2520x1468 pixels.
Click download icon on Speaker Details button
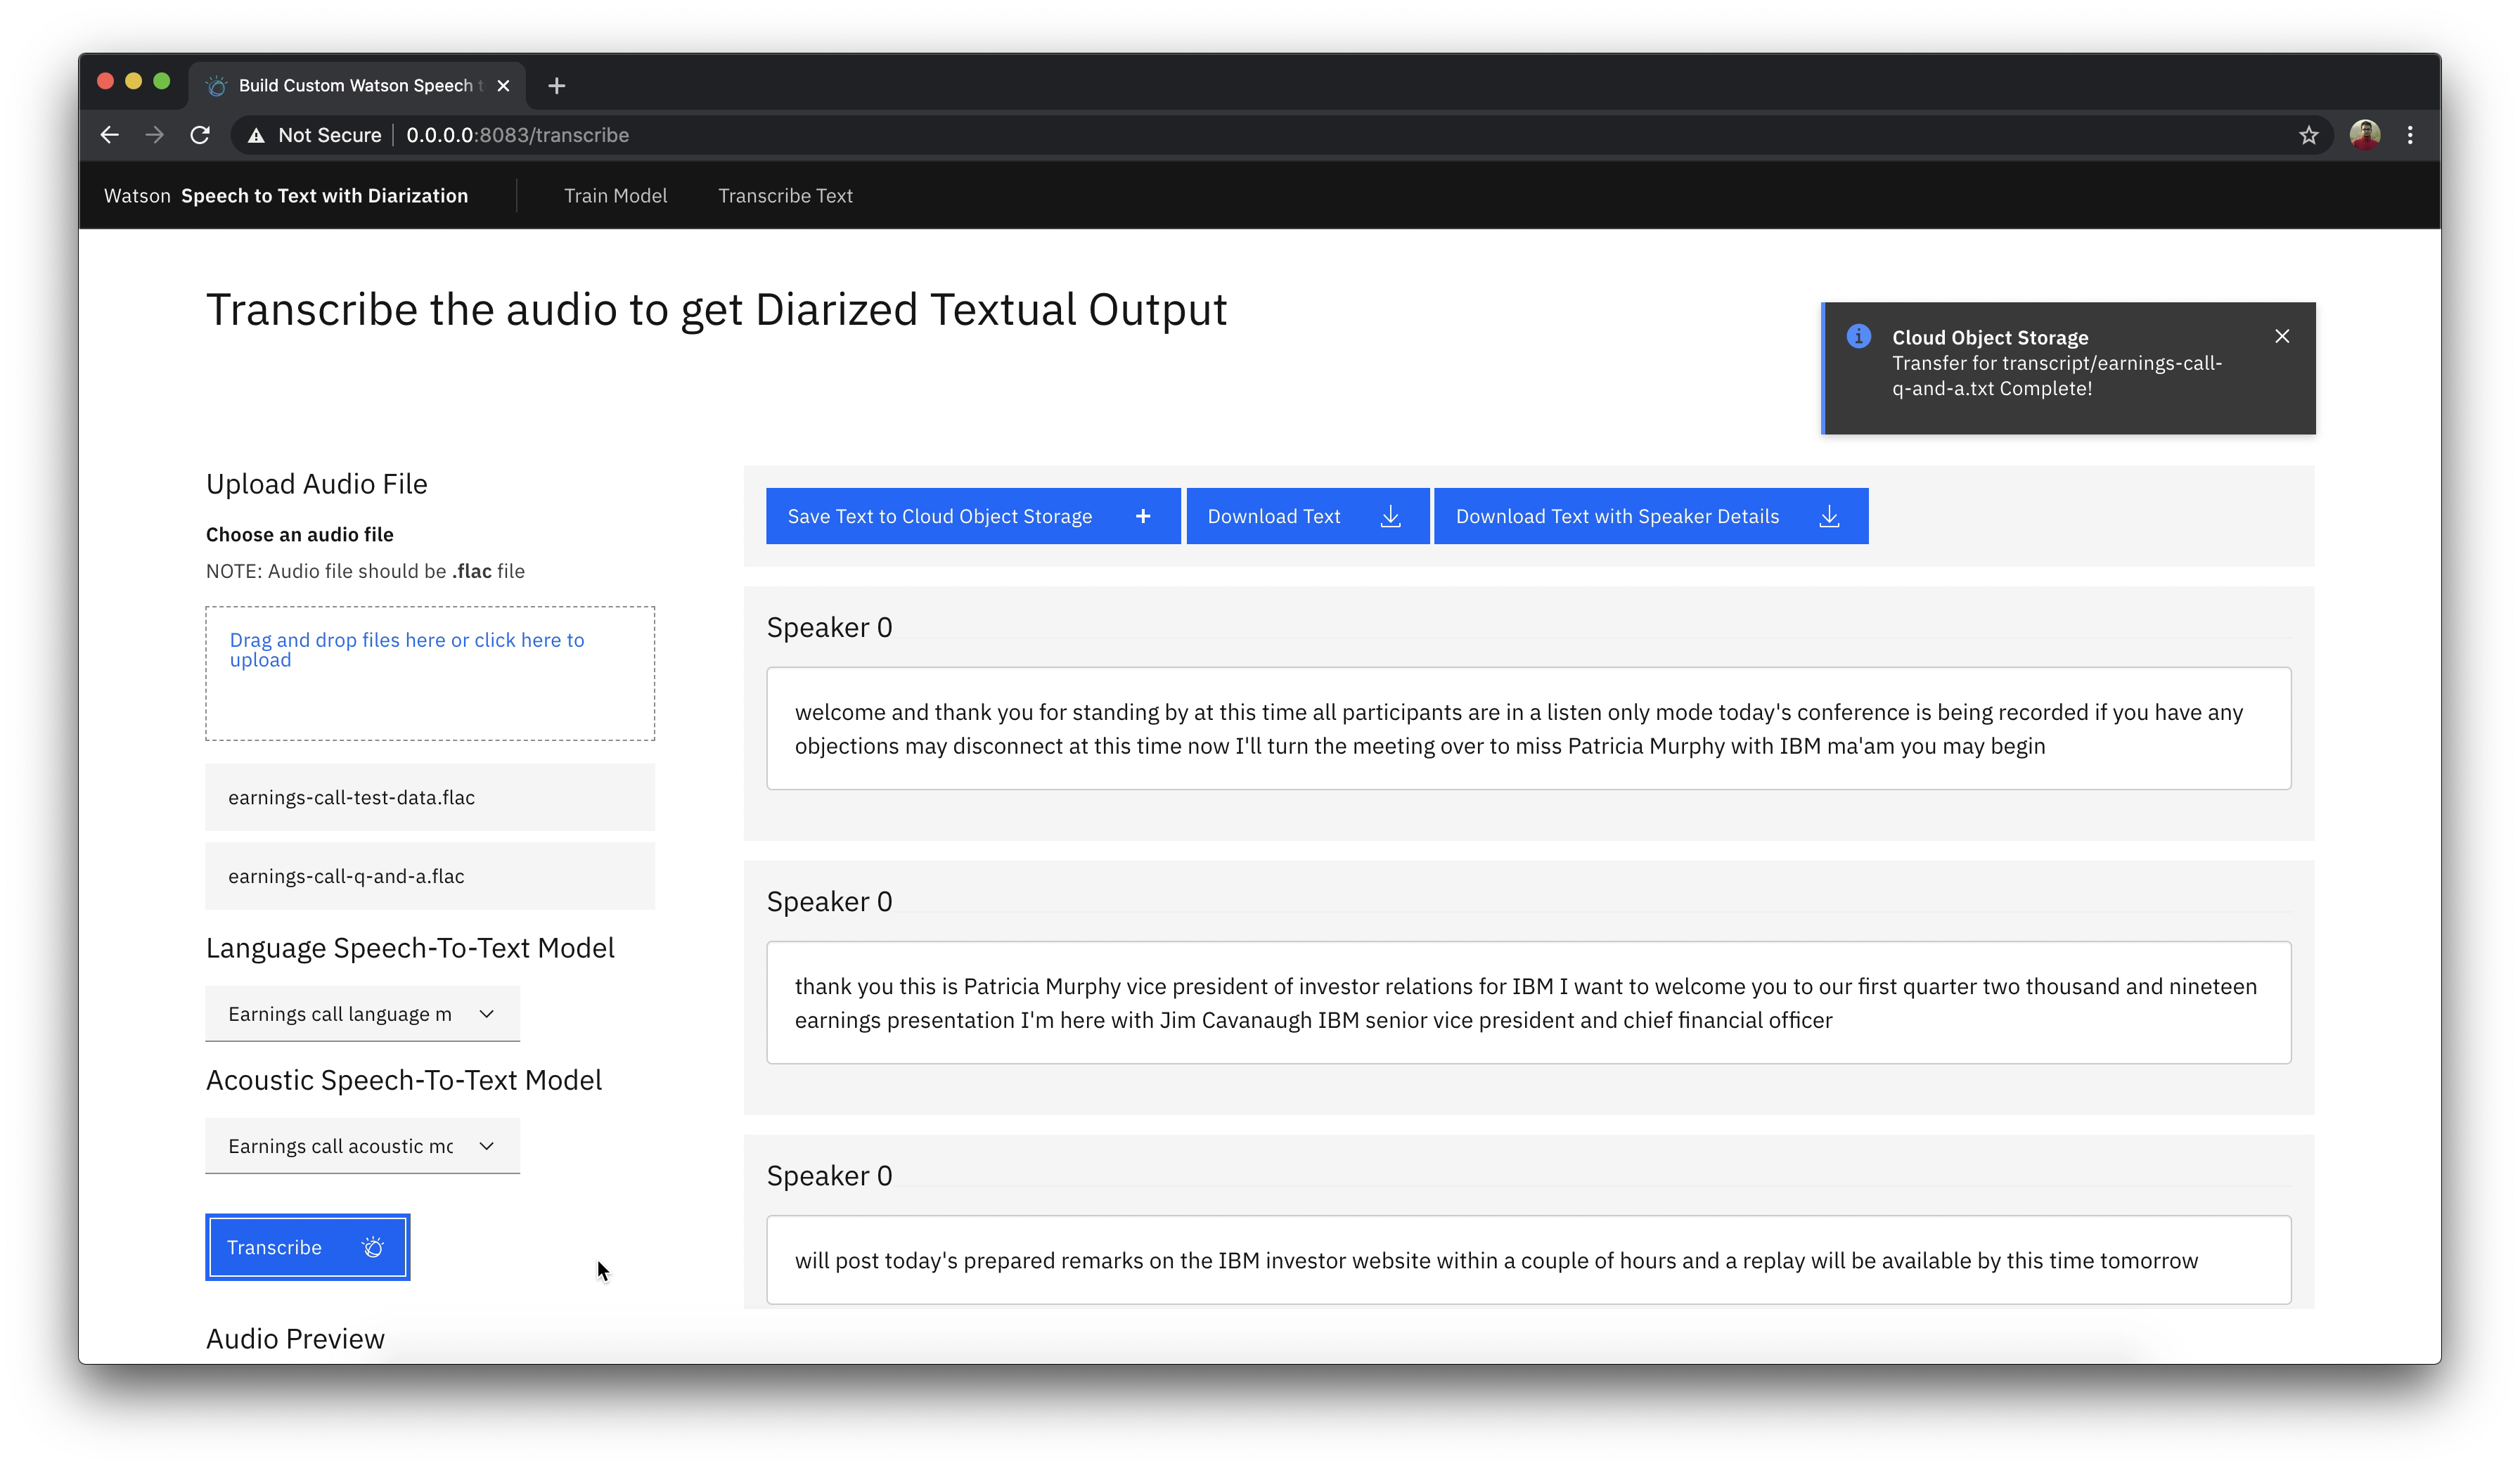coord(1829,516)
